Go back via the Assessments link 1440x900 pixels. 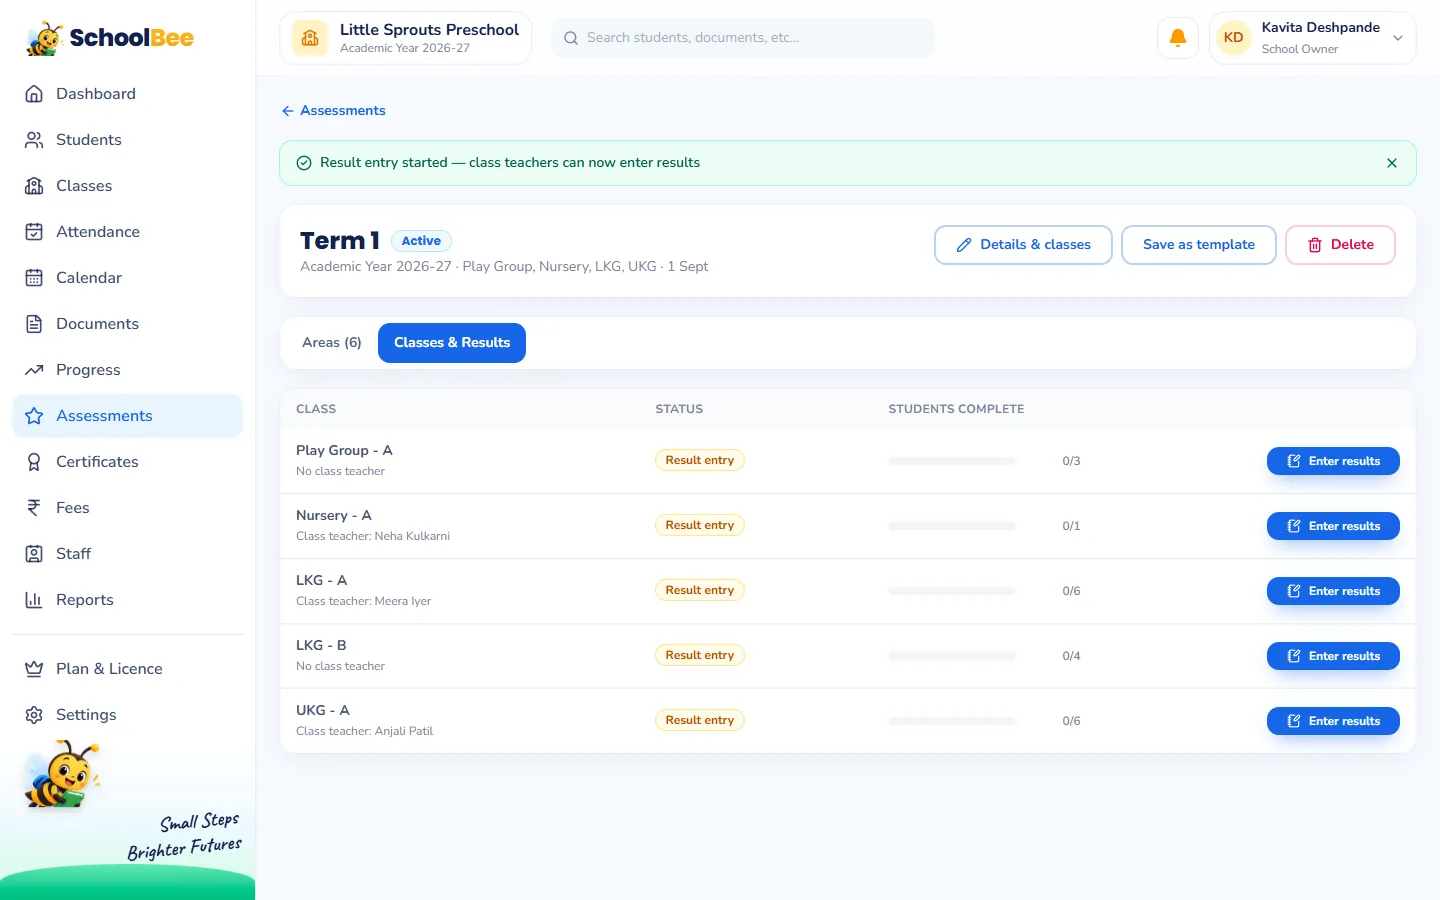pyautogui.click(x=333, y=111)
